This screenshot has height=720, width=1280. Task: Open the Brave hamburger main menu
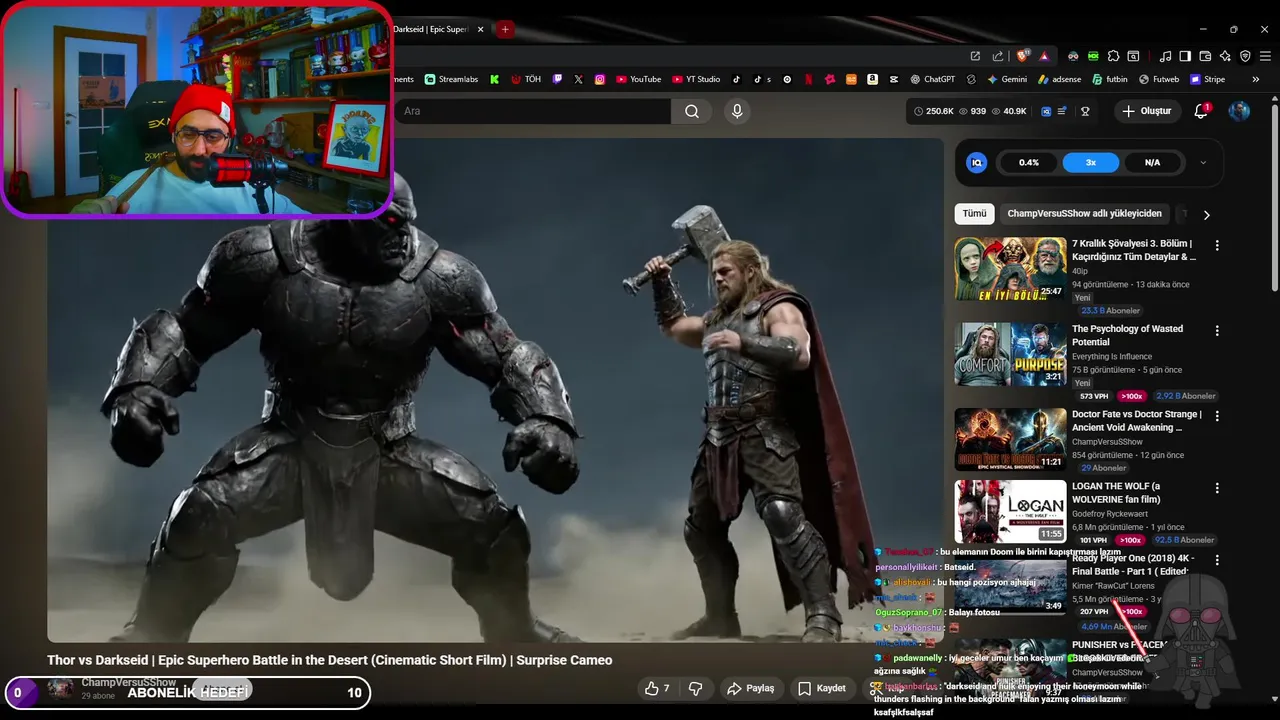click(x=1265, y=56)
